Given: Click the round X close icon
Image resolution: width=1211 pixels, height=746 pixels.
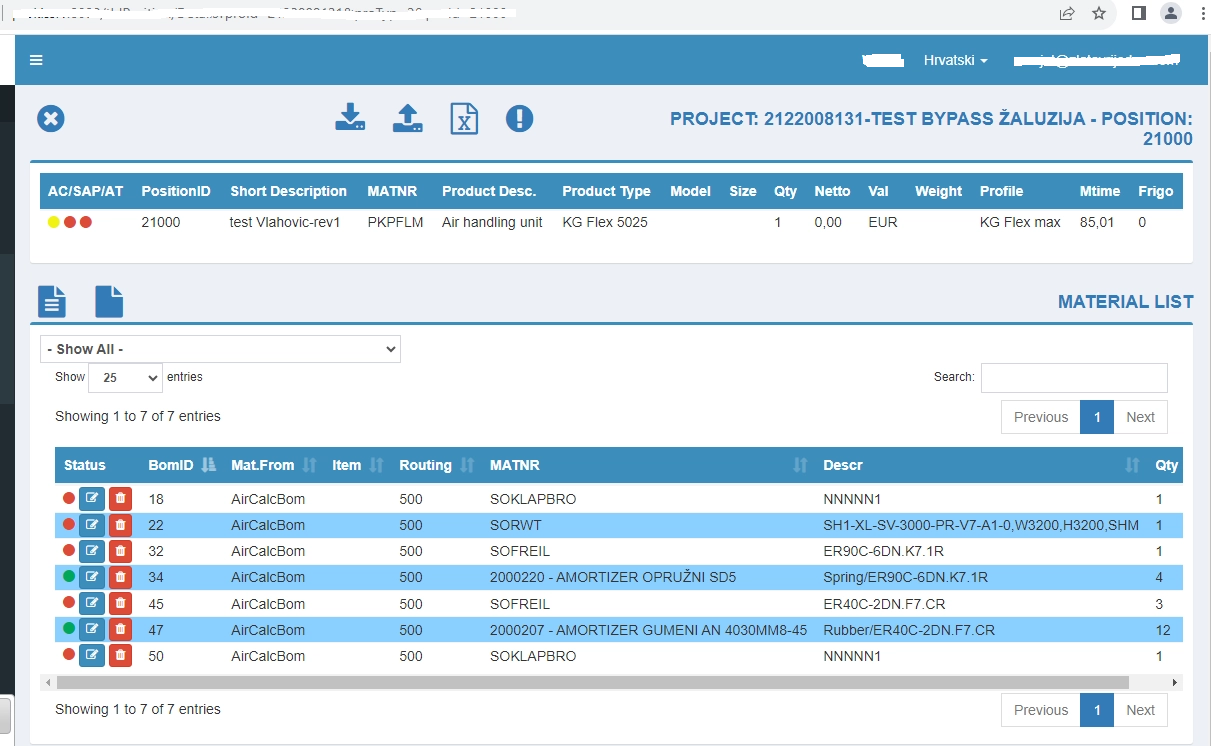Looking at the screenshot, I should click(x=51, y=118).
